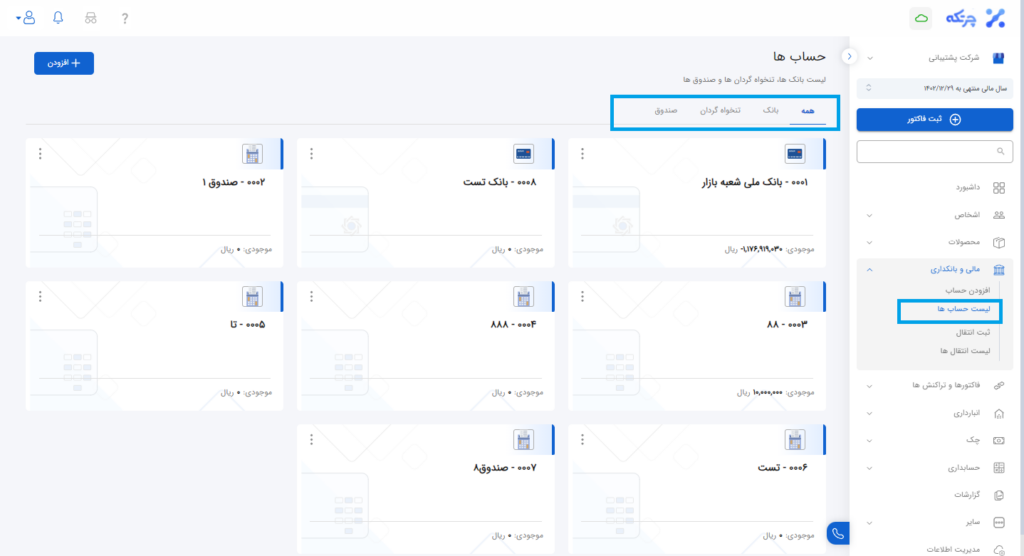This screenshot has height=556, width=1024.
Task: Click the notification bell icon
Action: tap(58, 18)
